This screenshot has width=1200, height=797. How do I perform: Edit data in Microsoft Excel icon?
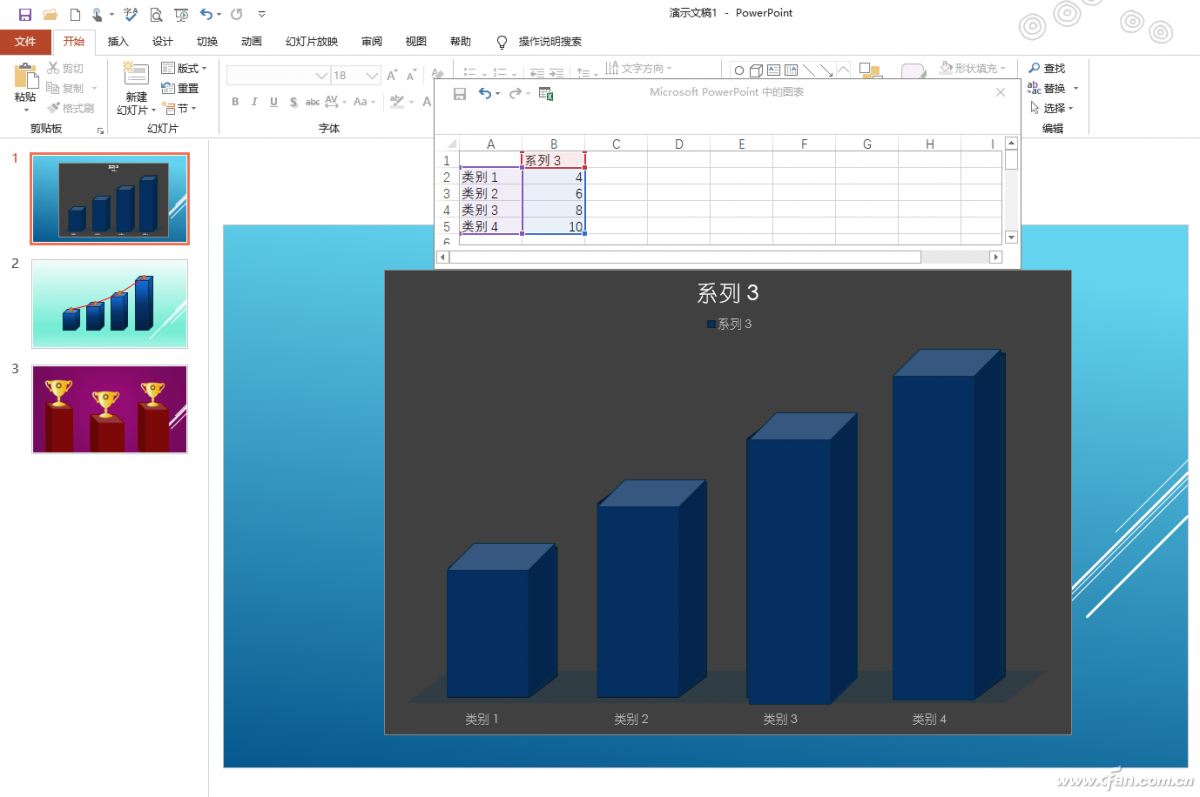pyautogui.click(x=546, y=93)
